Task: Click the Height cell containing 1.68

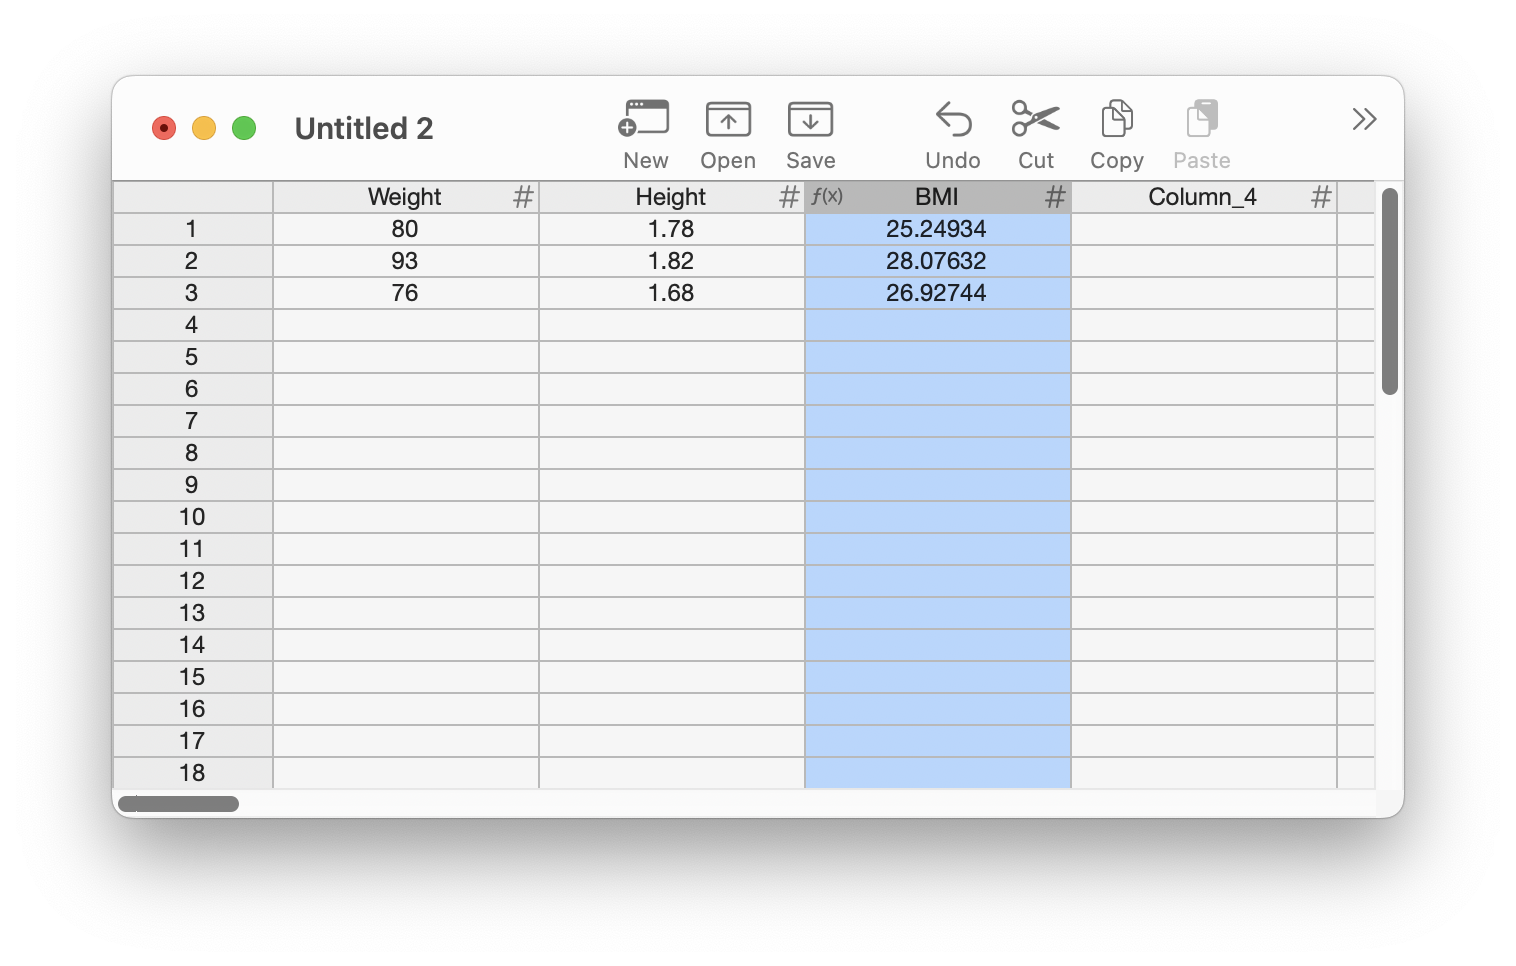Action: click(671, 293)
